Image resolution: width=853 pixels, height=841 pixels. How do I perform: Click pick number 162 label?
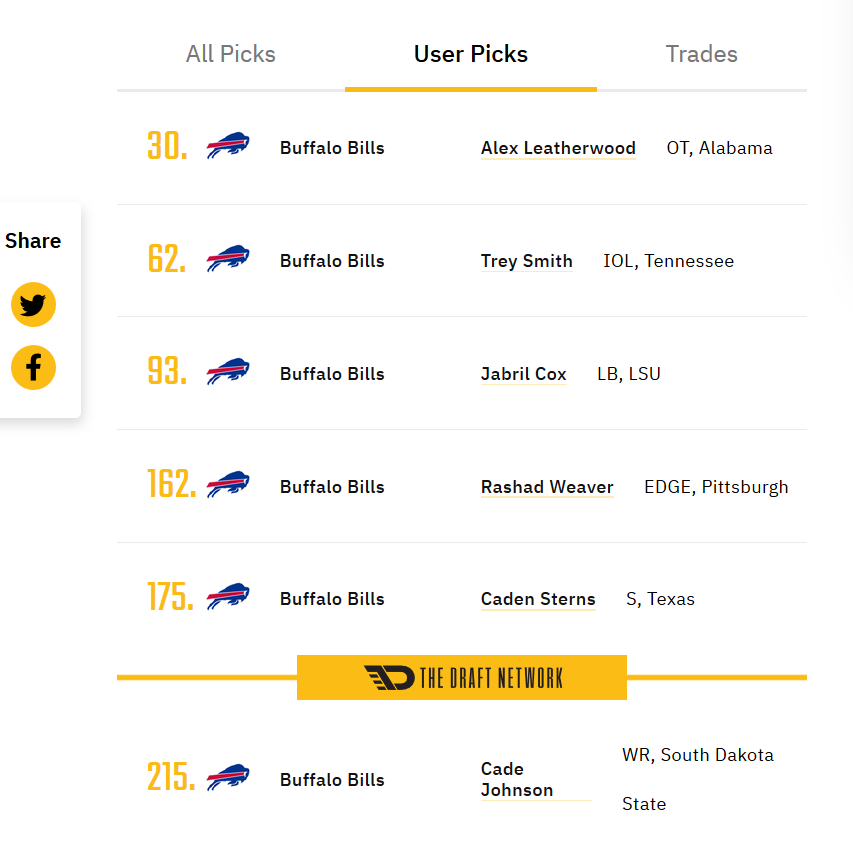coord(171,483)
